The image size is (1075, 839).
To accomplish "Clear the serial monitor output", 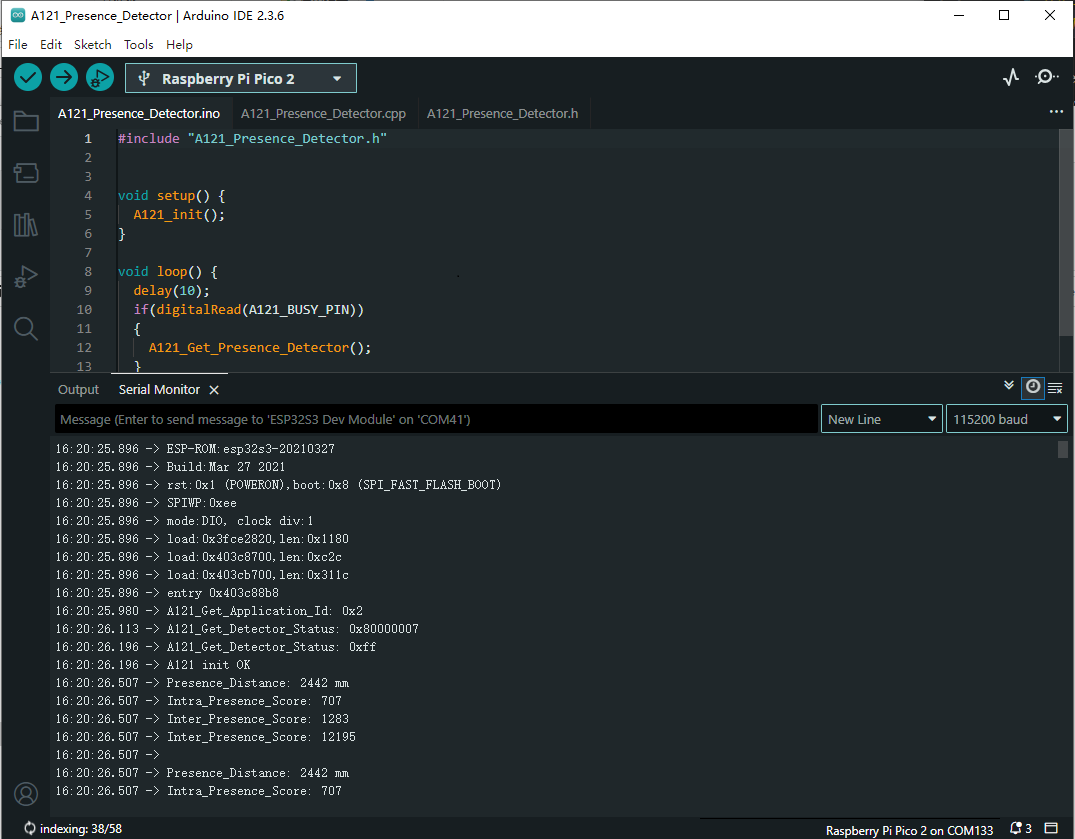I will tap(1055, 388).
